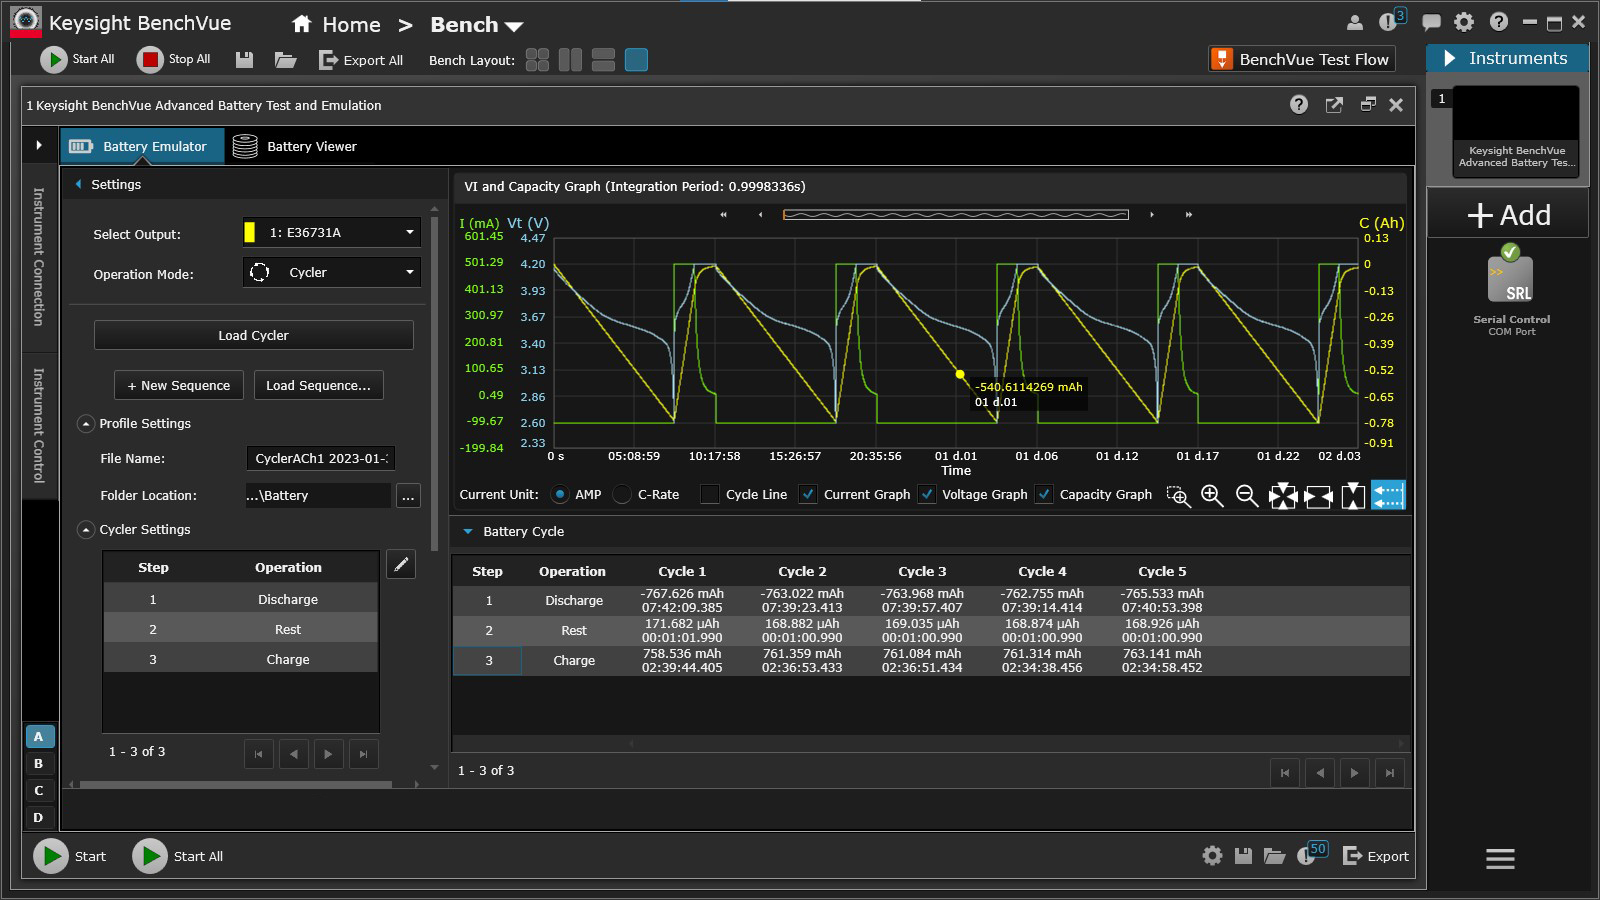The width and height of the screenshot is (1600, 900).
Task: Open the Select Output dropdown
Action: point(331,232)
